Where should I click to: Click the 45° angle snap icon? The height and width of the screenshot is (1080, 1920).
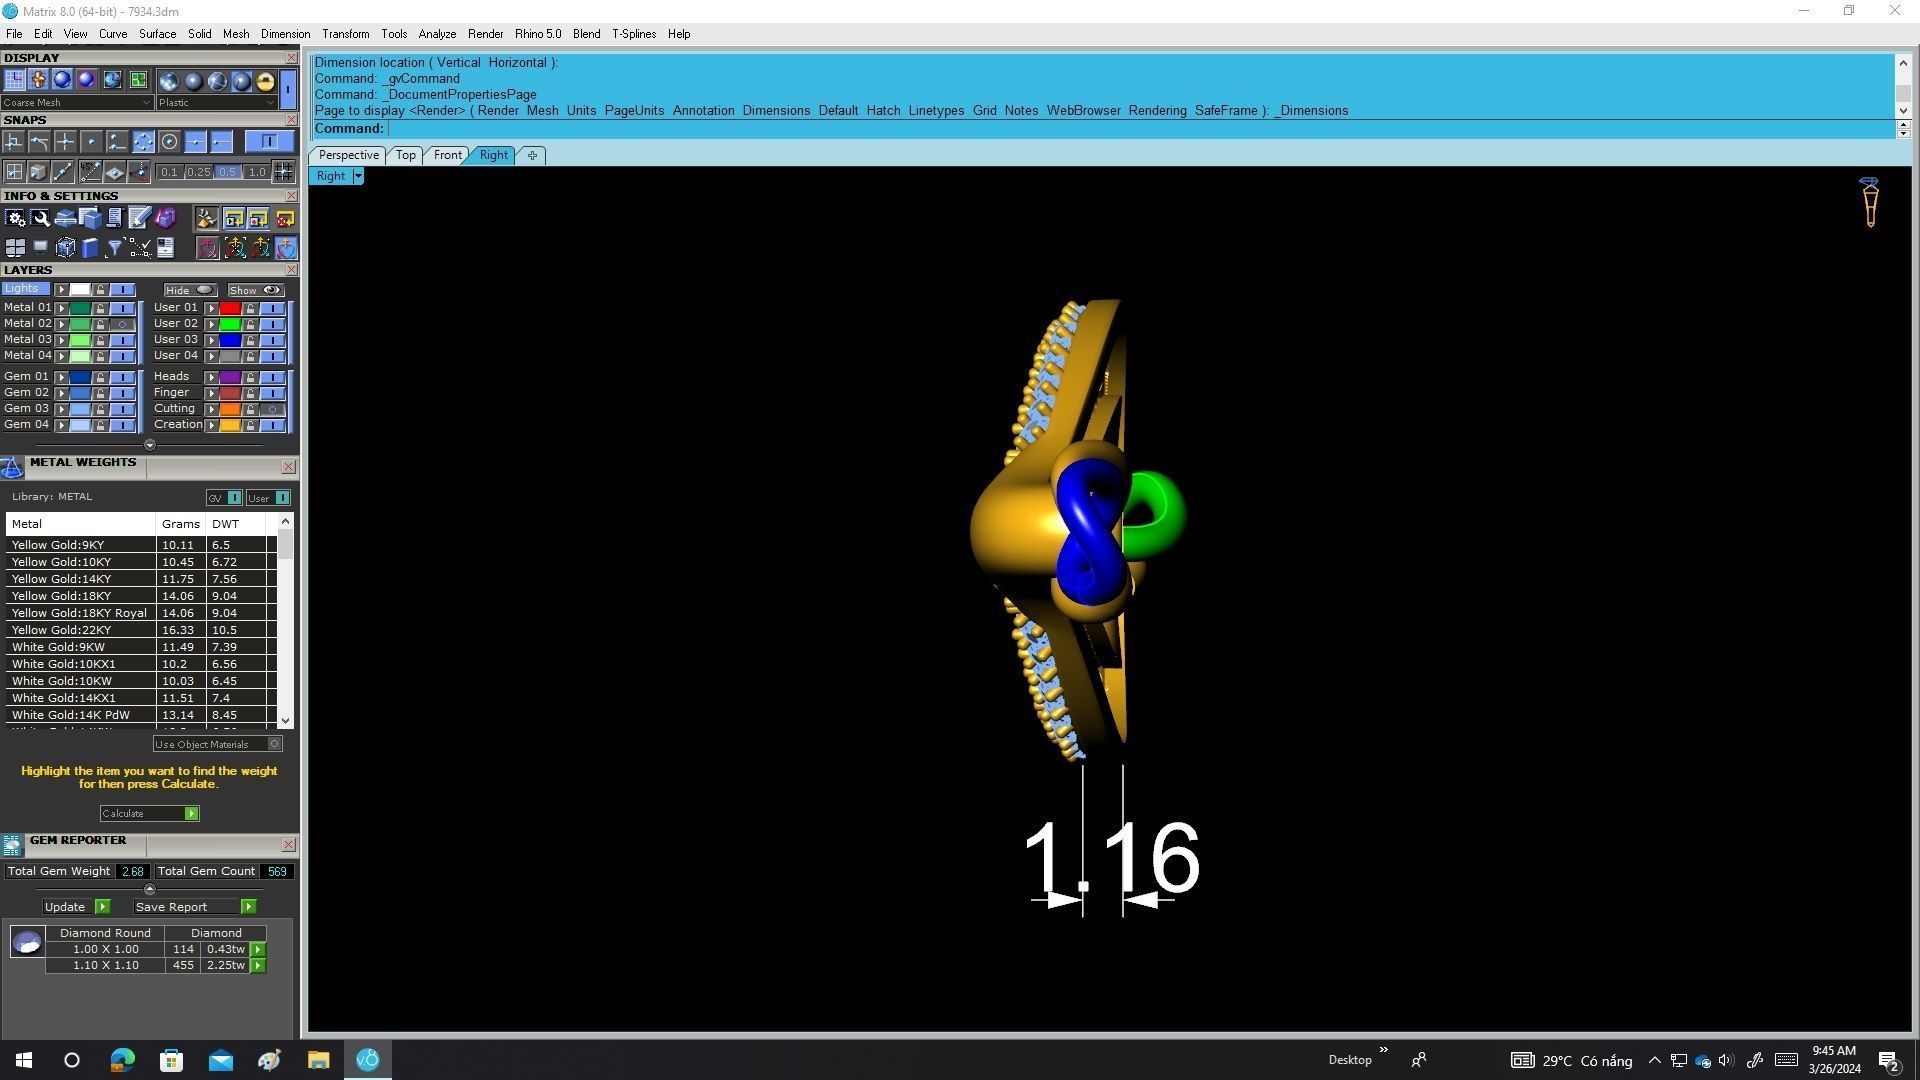(90, 172)
